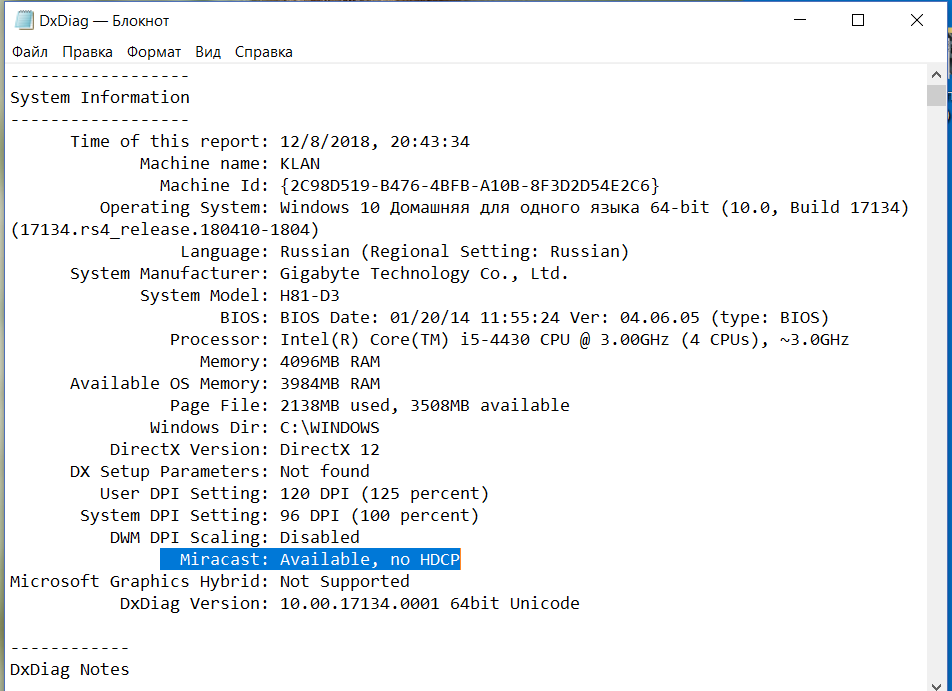Image resolution: width=952 pixels, height=691 pixels.
Task: Maximize the DxDiag Notepad window
Action: point(858,20)
